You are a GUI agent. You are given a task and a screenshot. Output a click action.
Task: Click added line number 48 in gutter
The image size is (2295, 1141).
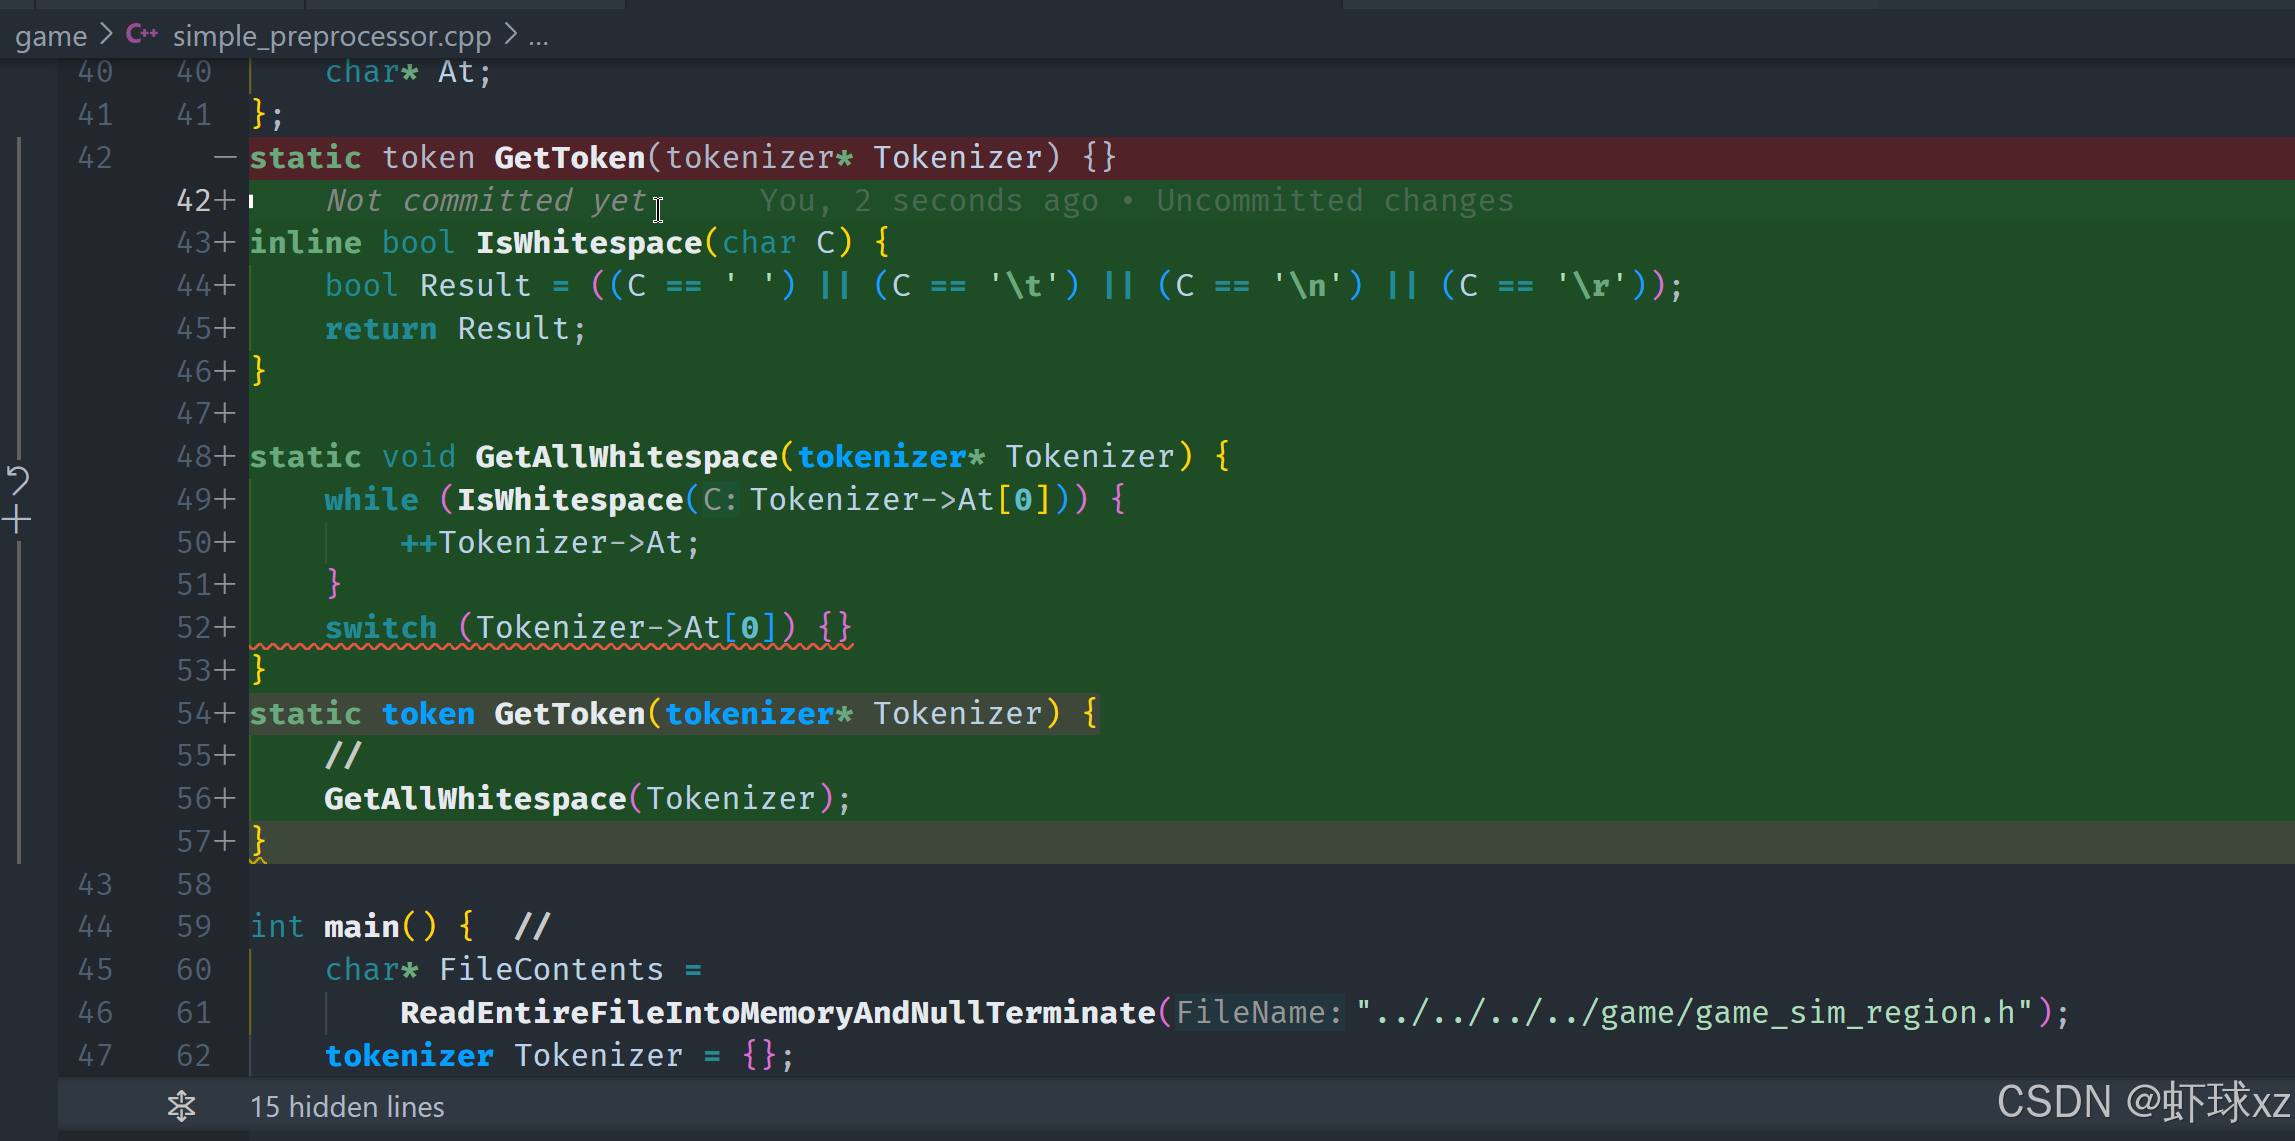coord(194,457)
